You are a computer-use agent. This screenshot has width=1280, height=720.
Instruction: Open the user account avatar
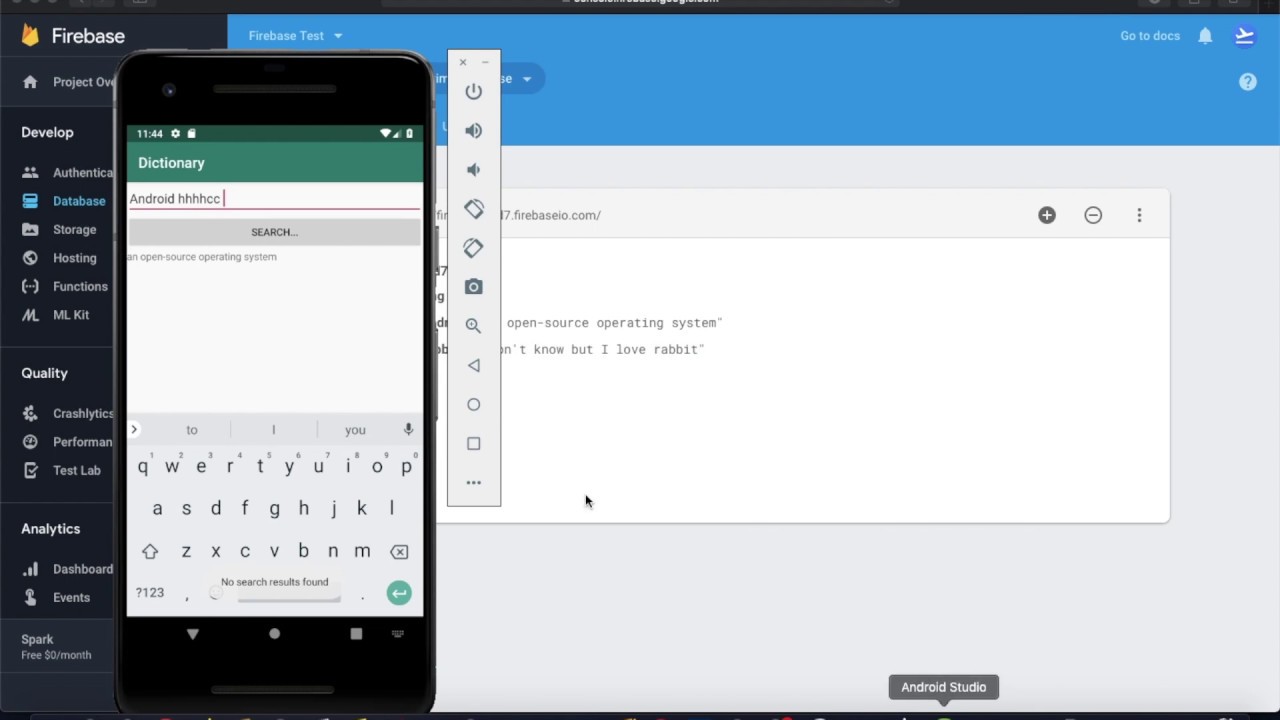(1245, 36)
